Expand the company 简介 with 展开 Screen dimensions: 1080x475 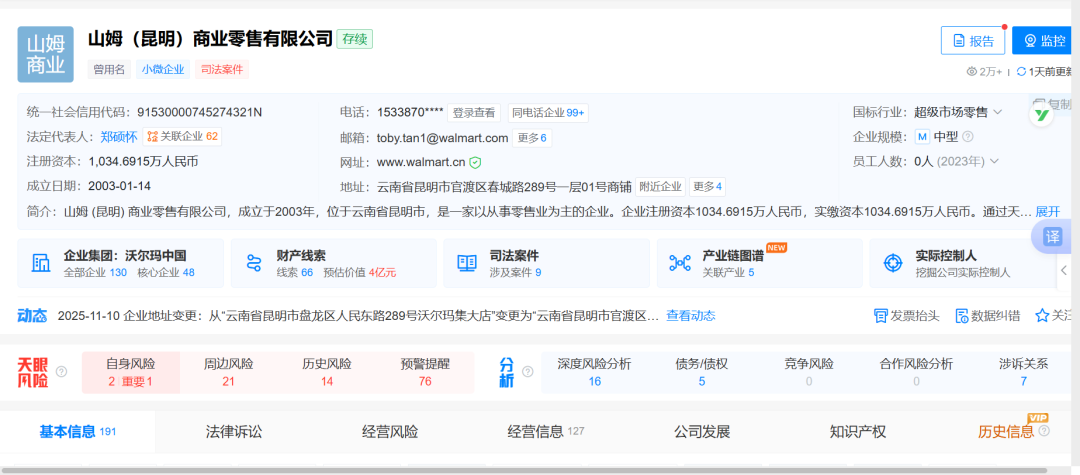click(x=1048, y=211)
